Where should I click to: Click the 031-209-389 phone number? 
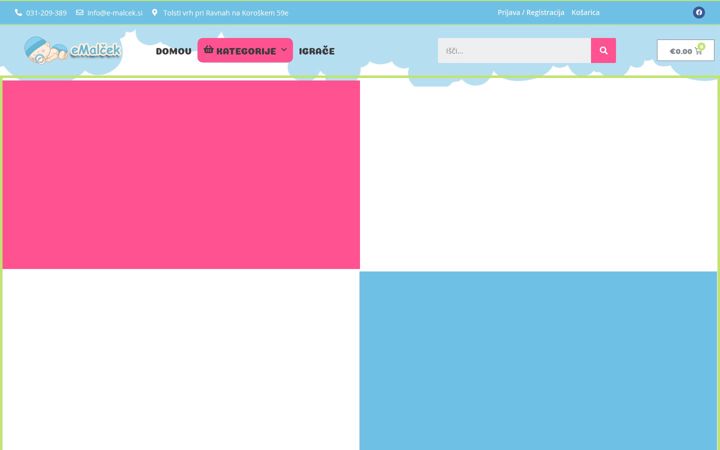click(x=46, y=13)
